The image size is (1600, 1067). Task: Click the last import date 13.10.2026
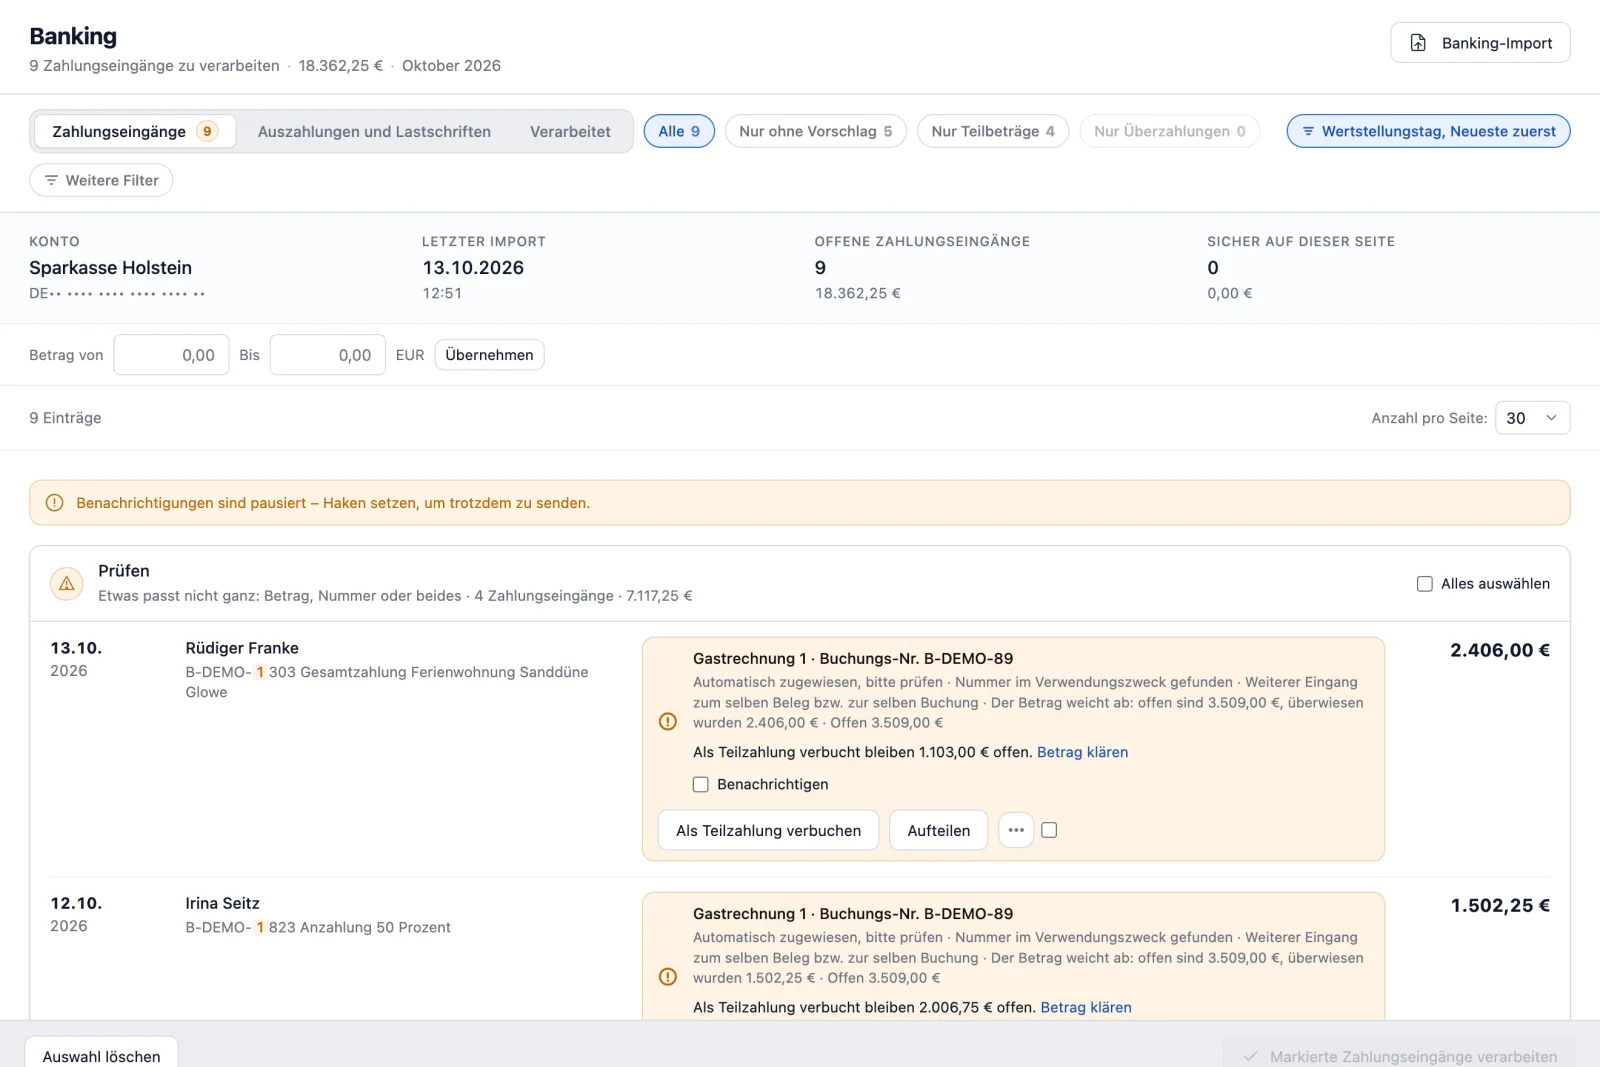(473, 268)
